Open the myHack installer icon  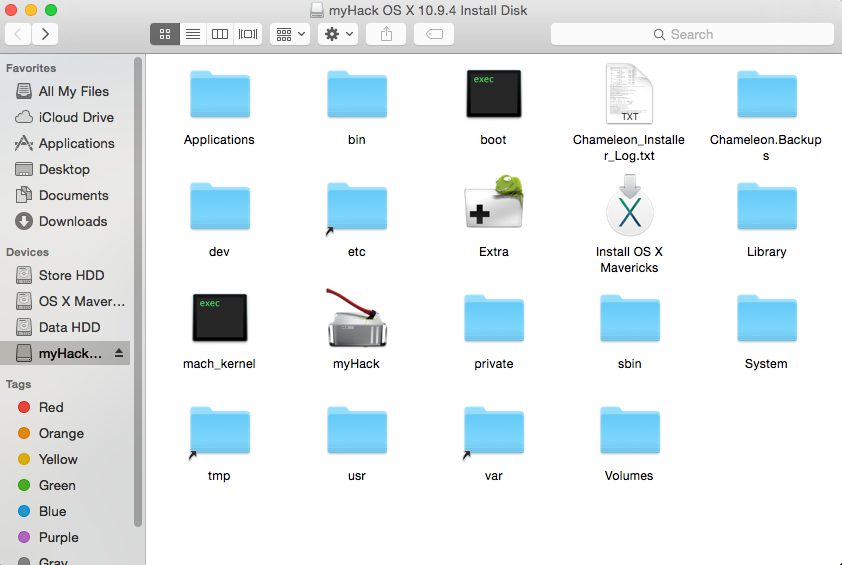pos(356,318)
